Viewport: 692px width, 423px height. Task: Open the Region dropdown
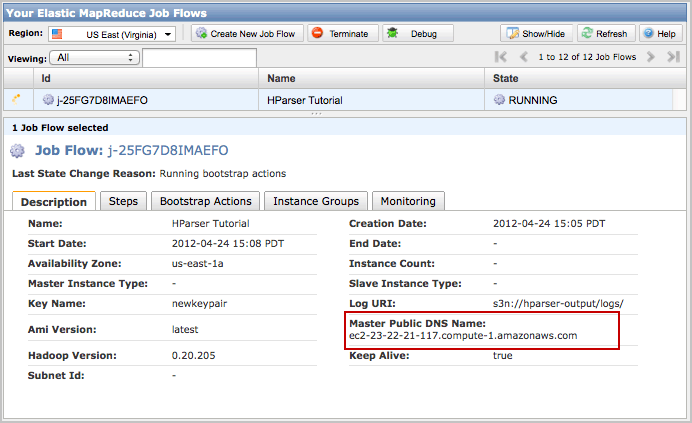[x=112, y=34]
